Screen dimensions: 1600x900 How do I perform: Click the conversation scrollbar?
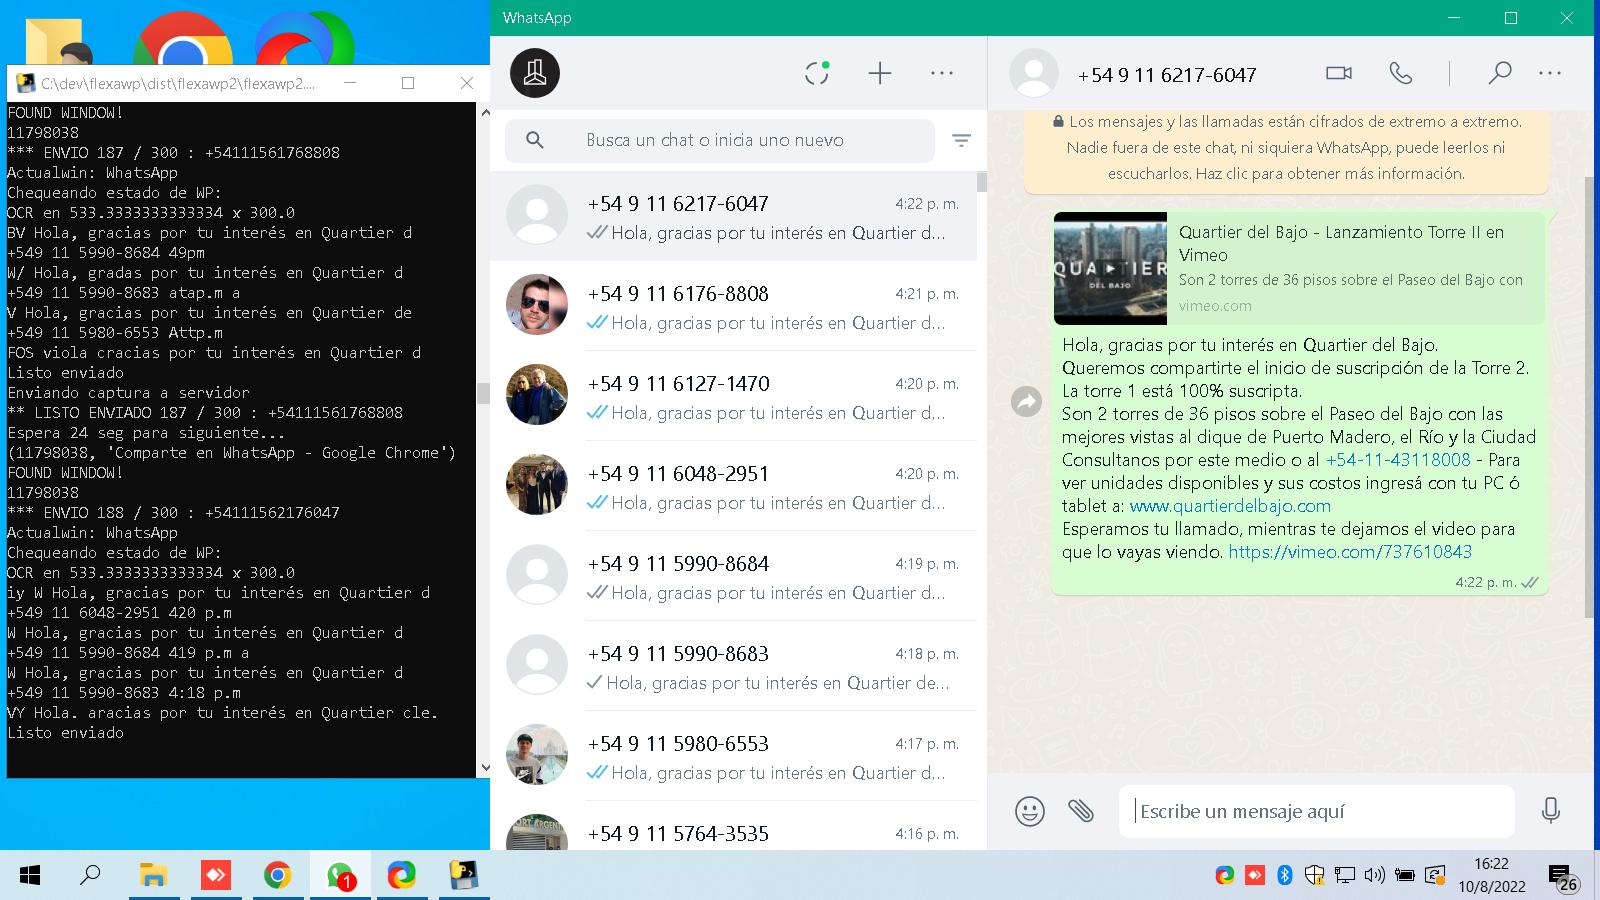[1589, 397]
